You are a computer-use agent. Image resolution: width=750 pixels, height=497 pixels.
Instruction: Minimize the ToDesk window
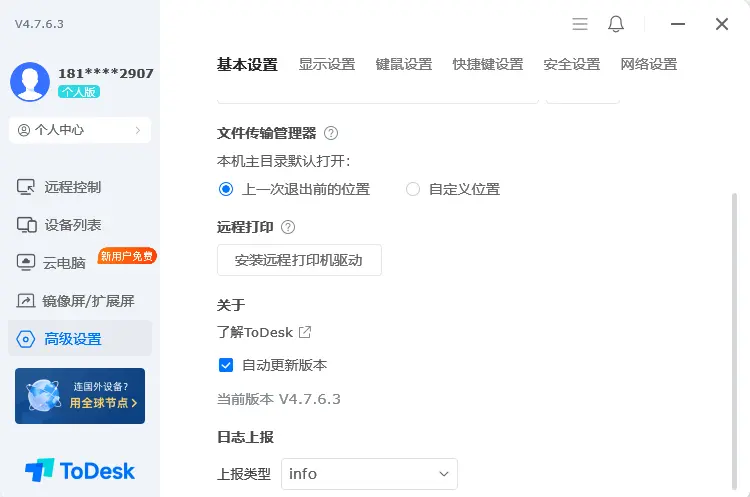(x=678, y=24)
